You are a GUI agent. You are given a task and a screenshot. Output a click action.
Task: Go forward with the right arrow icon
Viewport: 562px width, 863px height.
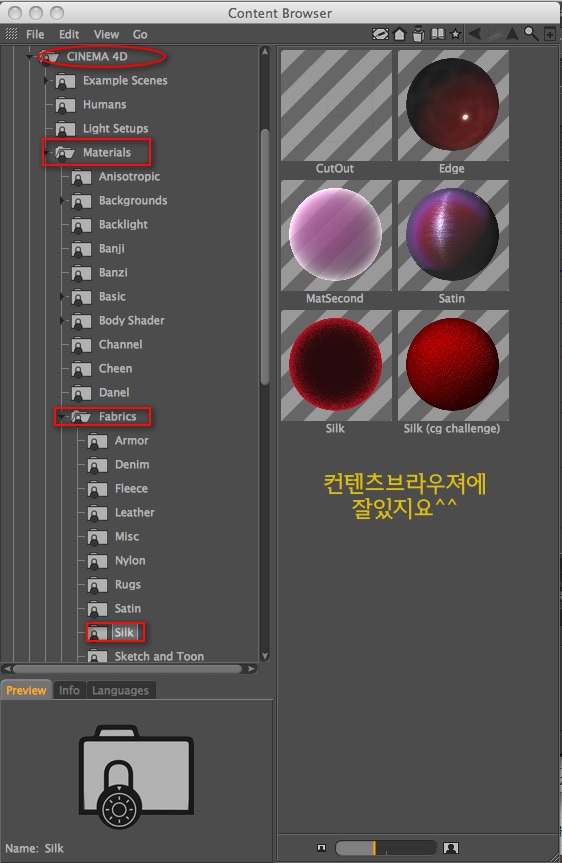click(493, 34)
